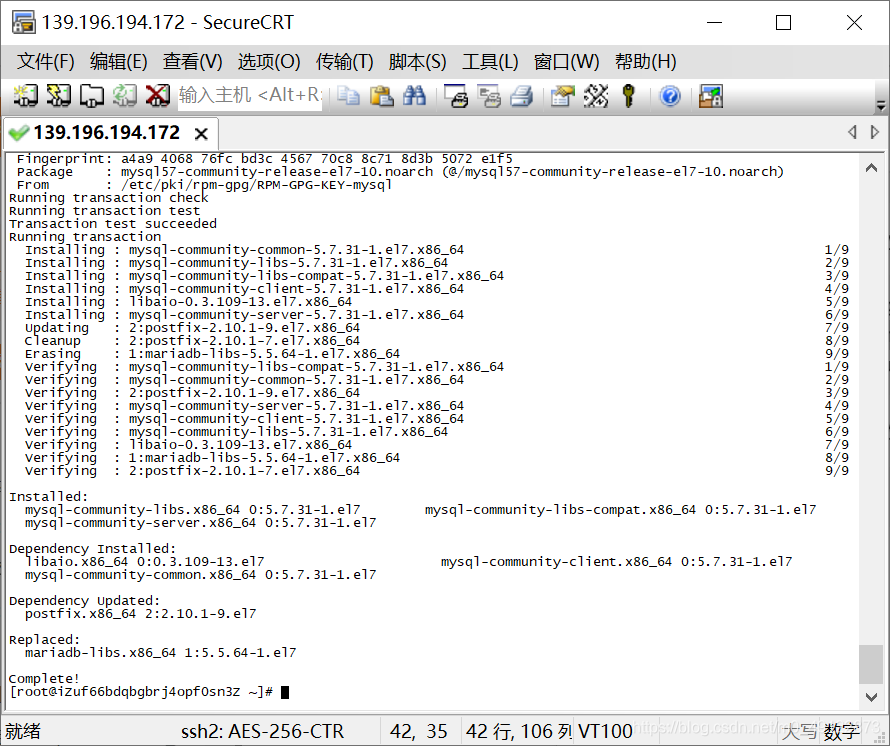Click the Quick Connect lightning icon
890x746 pixels.
[58, 95]
